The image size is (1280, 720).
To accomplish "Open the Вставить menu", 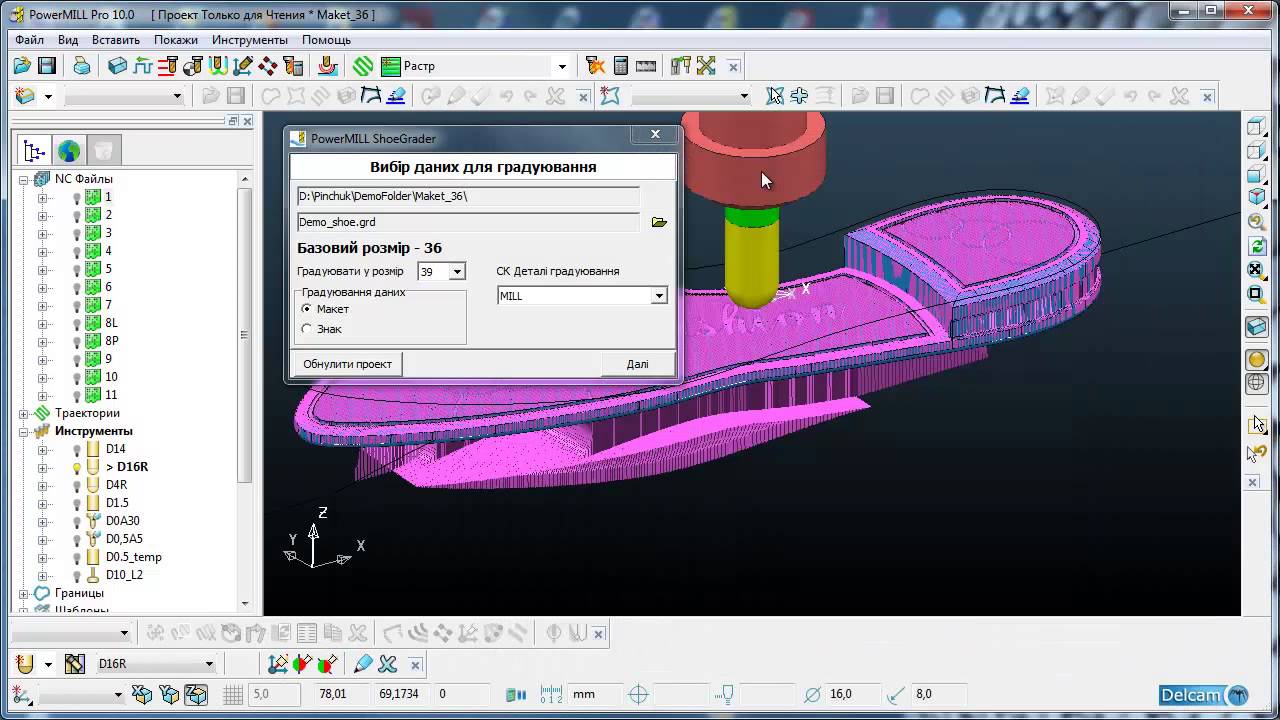I will coord(116,40).
